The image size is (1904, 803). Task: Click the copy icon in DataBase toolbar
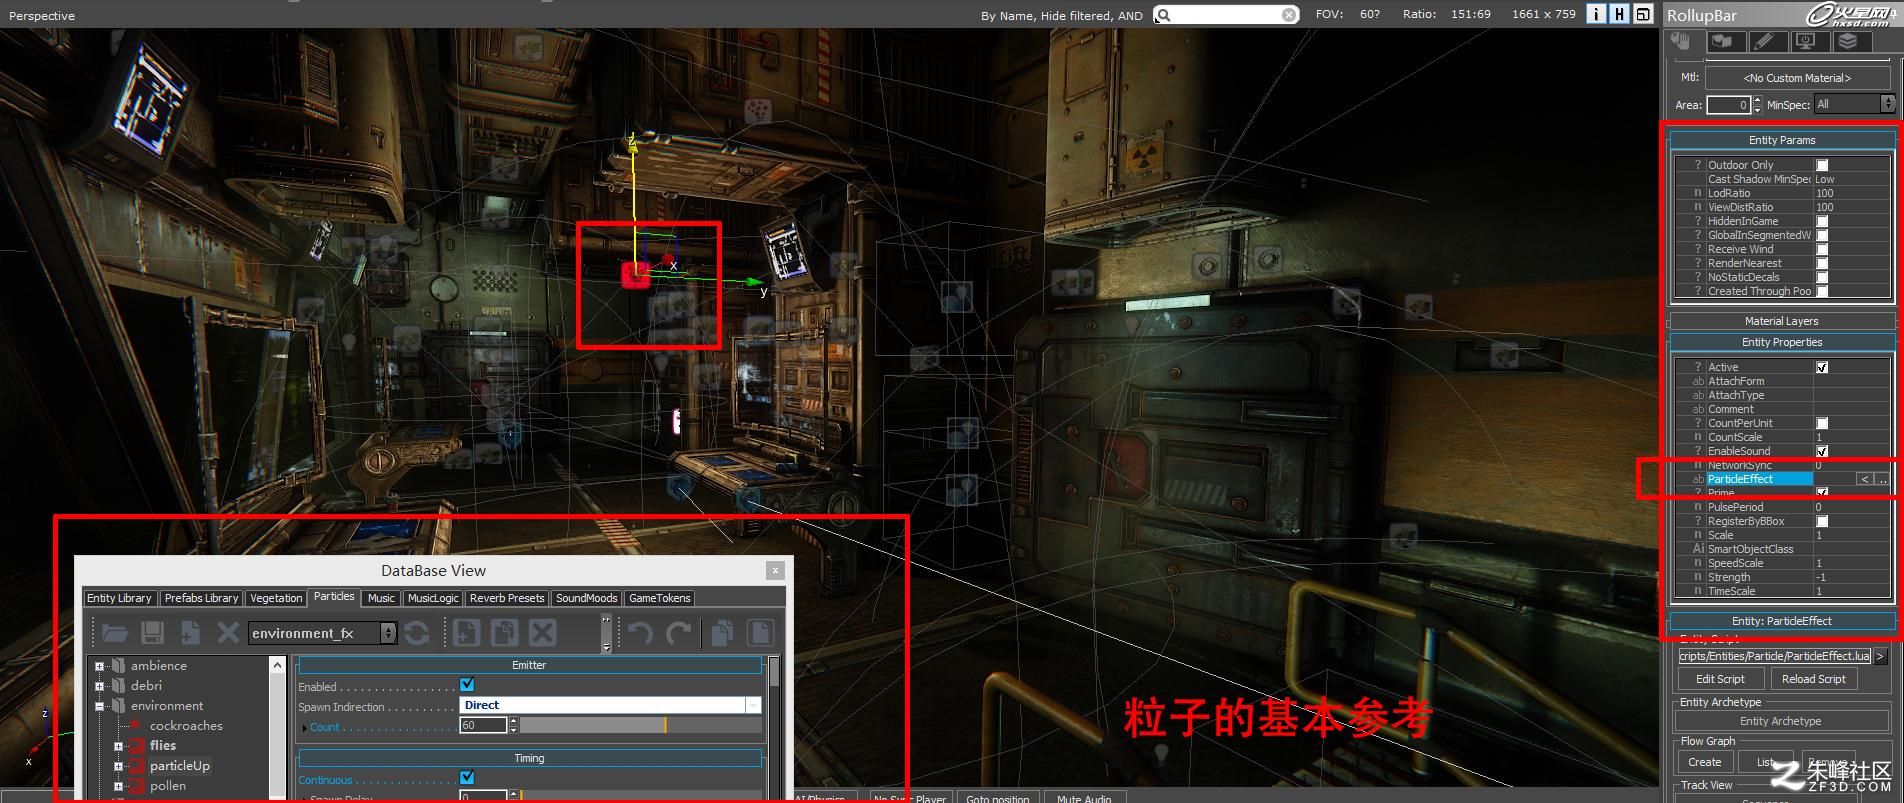click(722, 632)
